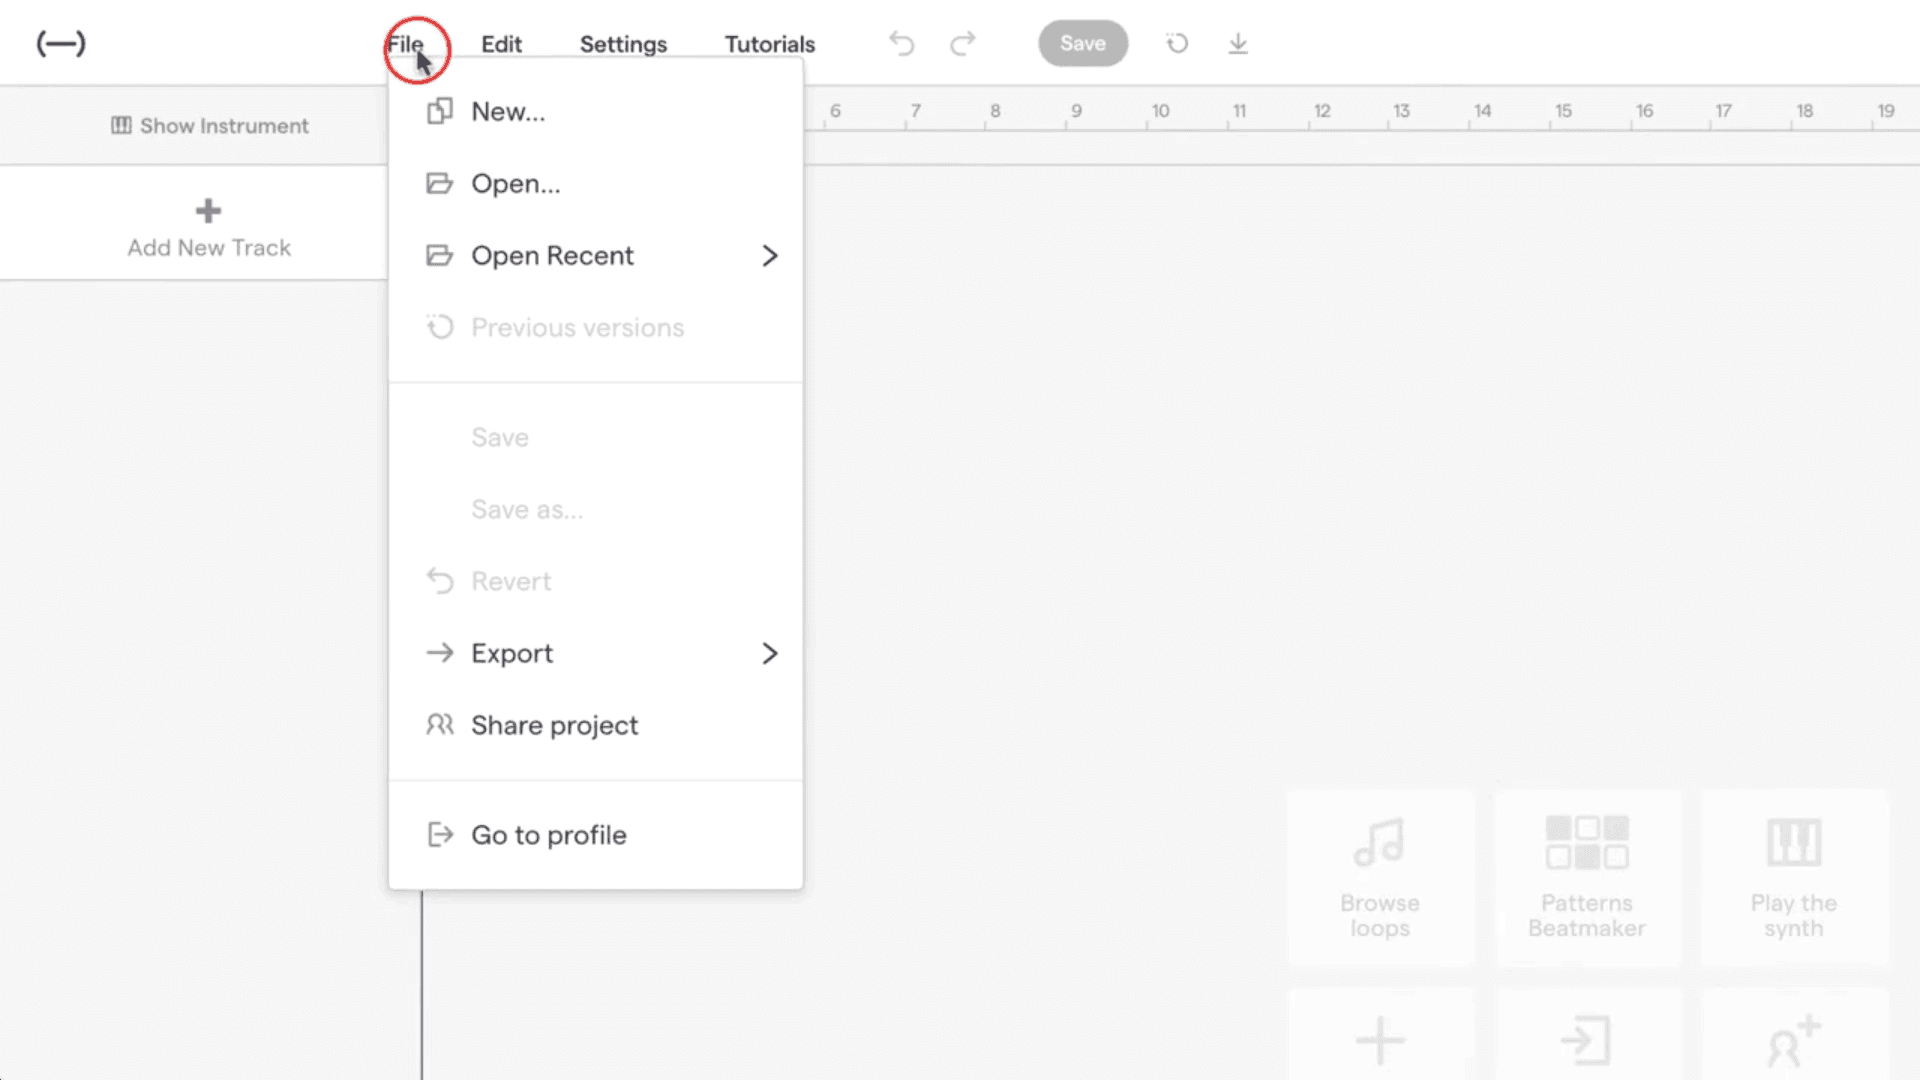
Task: Open the Play the synth card
Action: click(1794, 878)
